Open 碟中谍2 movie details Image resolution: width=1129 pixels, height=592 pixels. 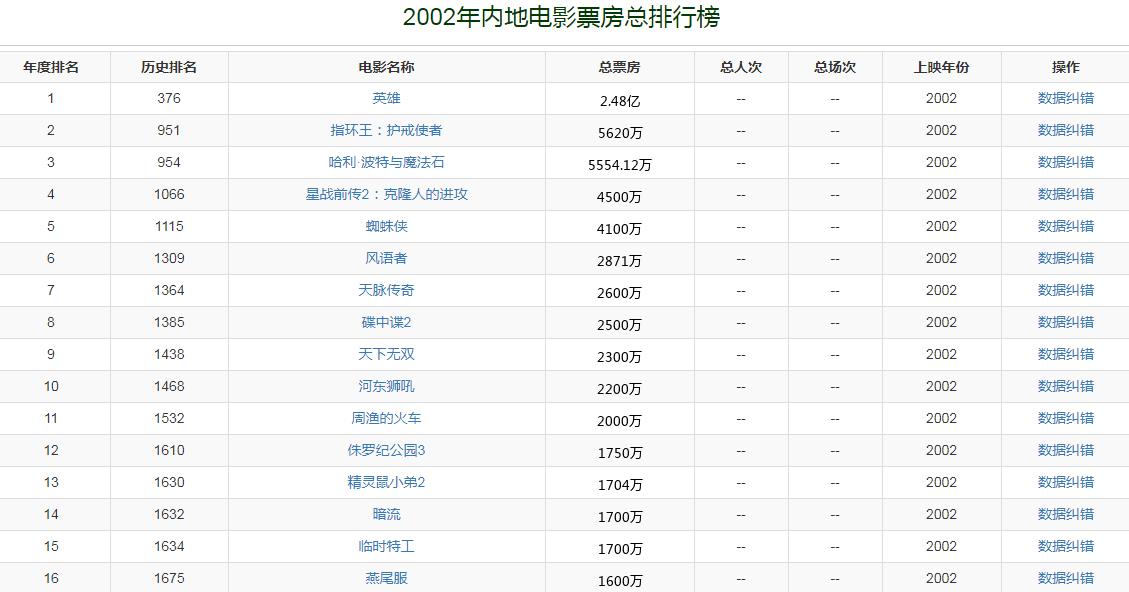pyautogui.click(x=386, y=322)
